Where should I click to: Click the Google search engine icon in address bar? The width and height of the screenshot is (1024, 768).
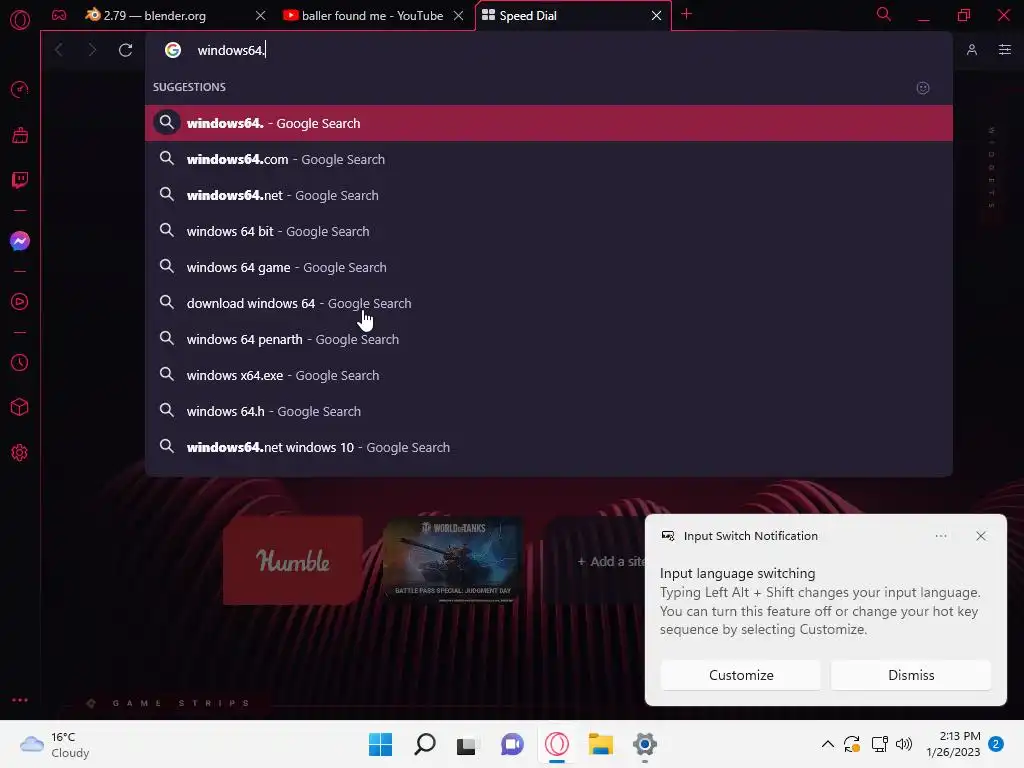pyautogui.click(x=172, y=50)
